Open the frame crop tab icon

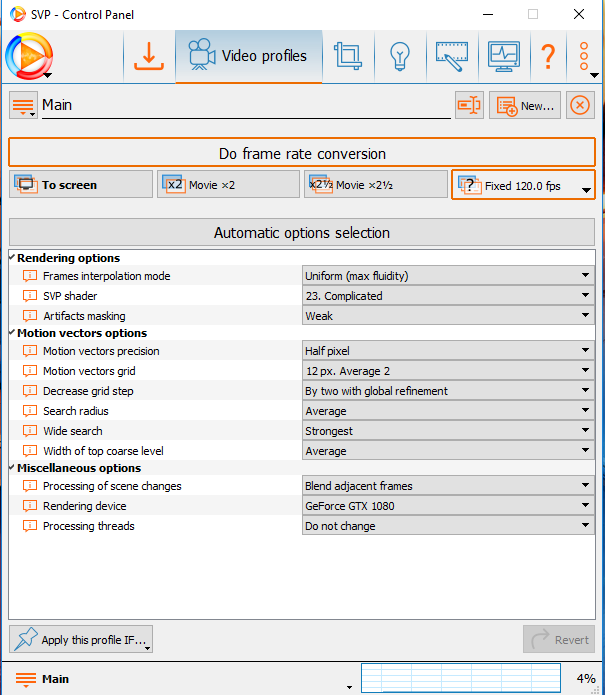tap(349, 56)
